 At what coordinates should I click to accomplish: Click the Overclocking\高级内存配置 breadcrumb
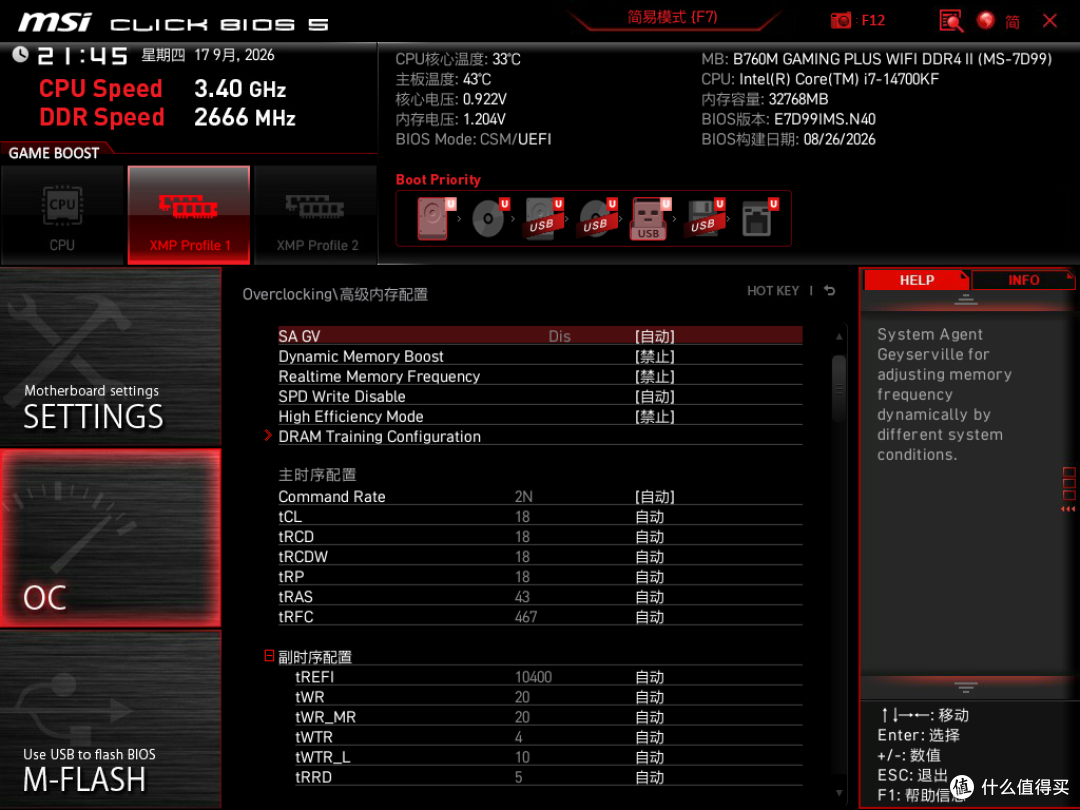[335, 294]
